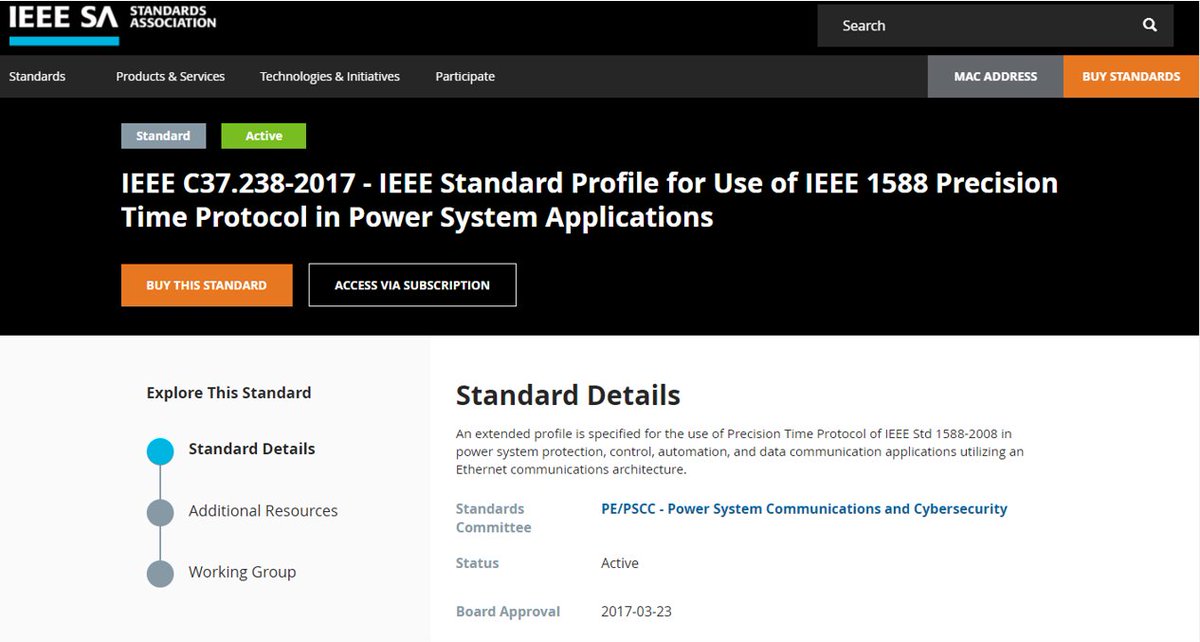Click the green Active tag
1200x642 pixels.
(263, 136)
